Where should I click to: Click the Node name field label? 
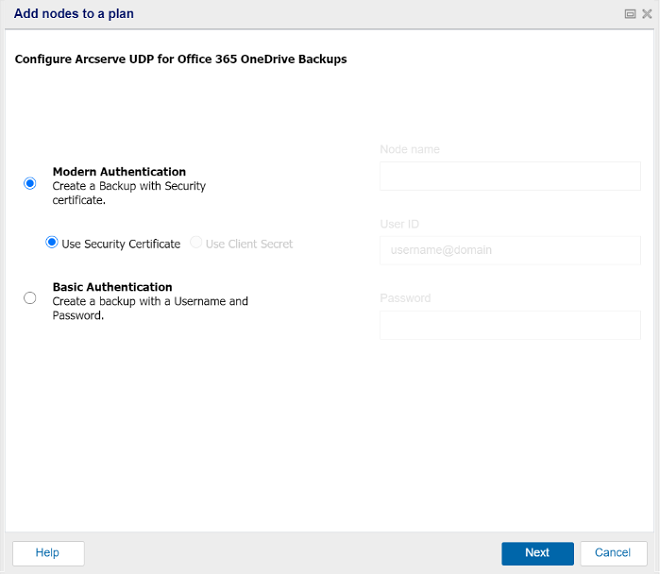point(410,149)
